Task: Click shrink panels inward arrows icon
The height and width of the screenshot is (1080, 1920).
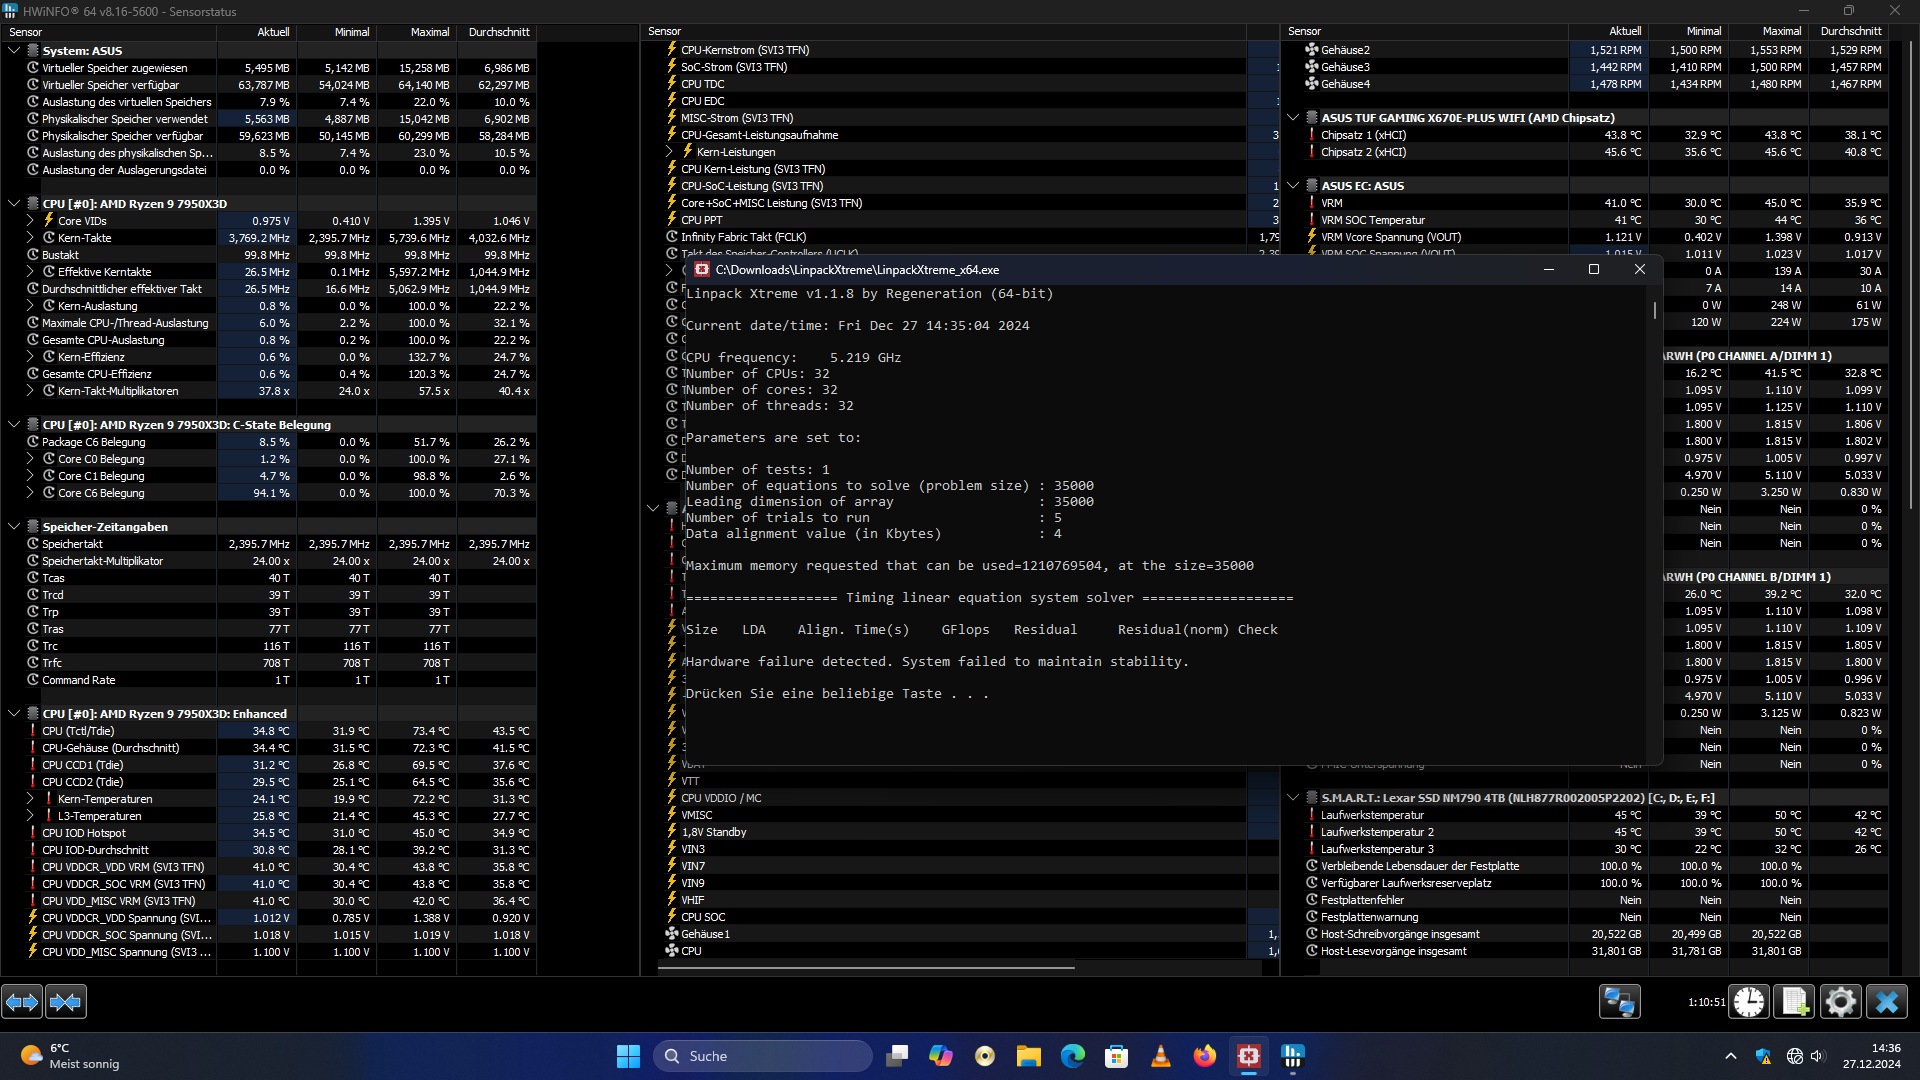Action: [x=66, y=1001]
